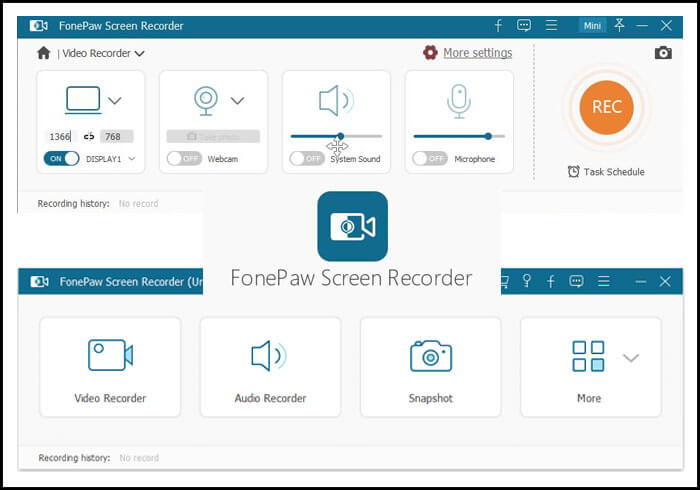Click the More grid icon
Image resolution: width=700 pixels, height=490 pixels.
click(x=588, y=356)
